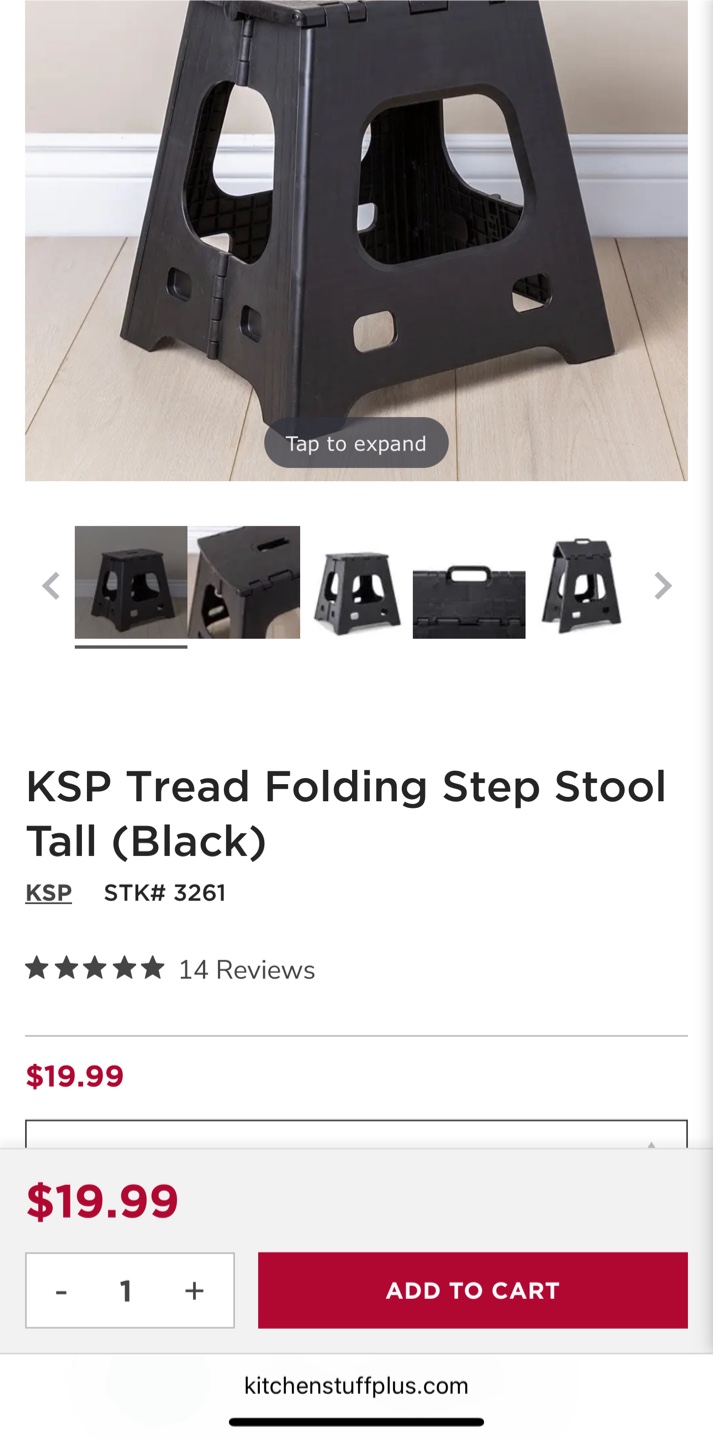
Task: Click the next thumbnails arrow
Action: pyautogui.click(x=662, y=586)
